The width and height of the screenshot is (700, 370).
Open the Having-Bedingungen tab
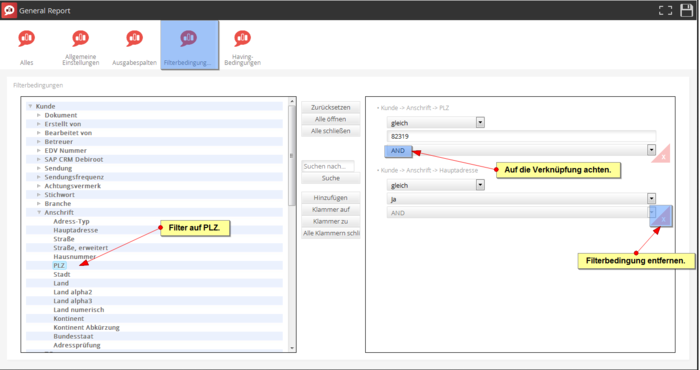coord(242,47)
